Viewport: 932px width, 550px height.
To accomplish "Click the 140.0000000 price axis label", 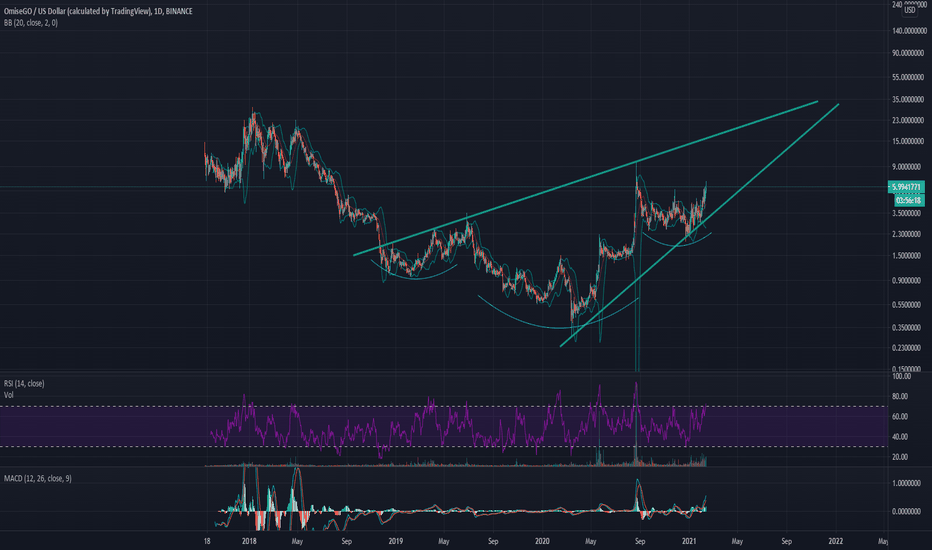I will tap(908, 30).
